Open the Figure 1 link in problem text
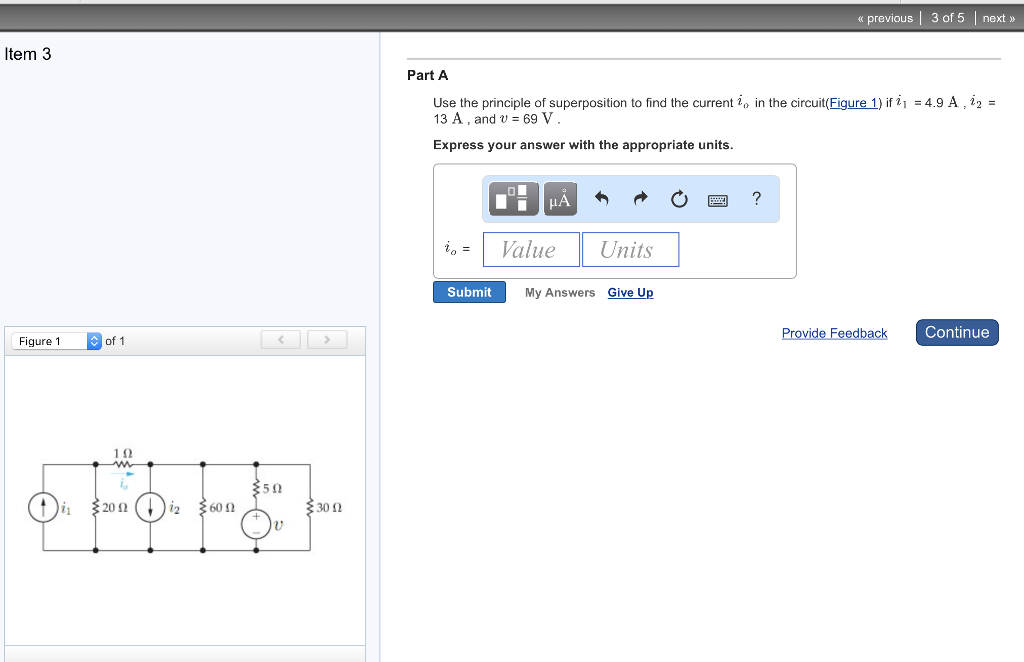 [x=853, y=102]
